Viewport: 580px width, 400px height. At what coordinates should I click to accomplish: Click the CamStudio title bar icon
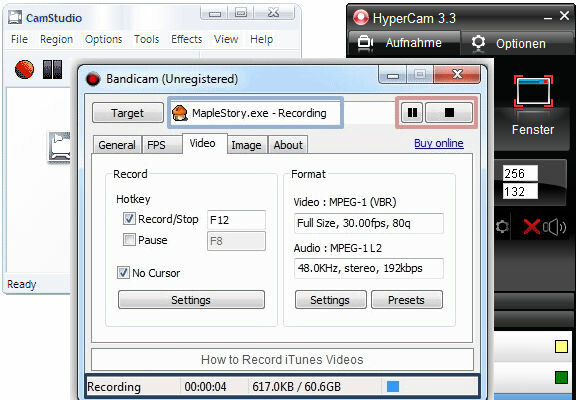coord(15,17)
